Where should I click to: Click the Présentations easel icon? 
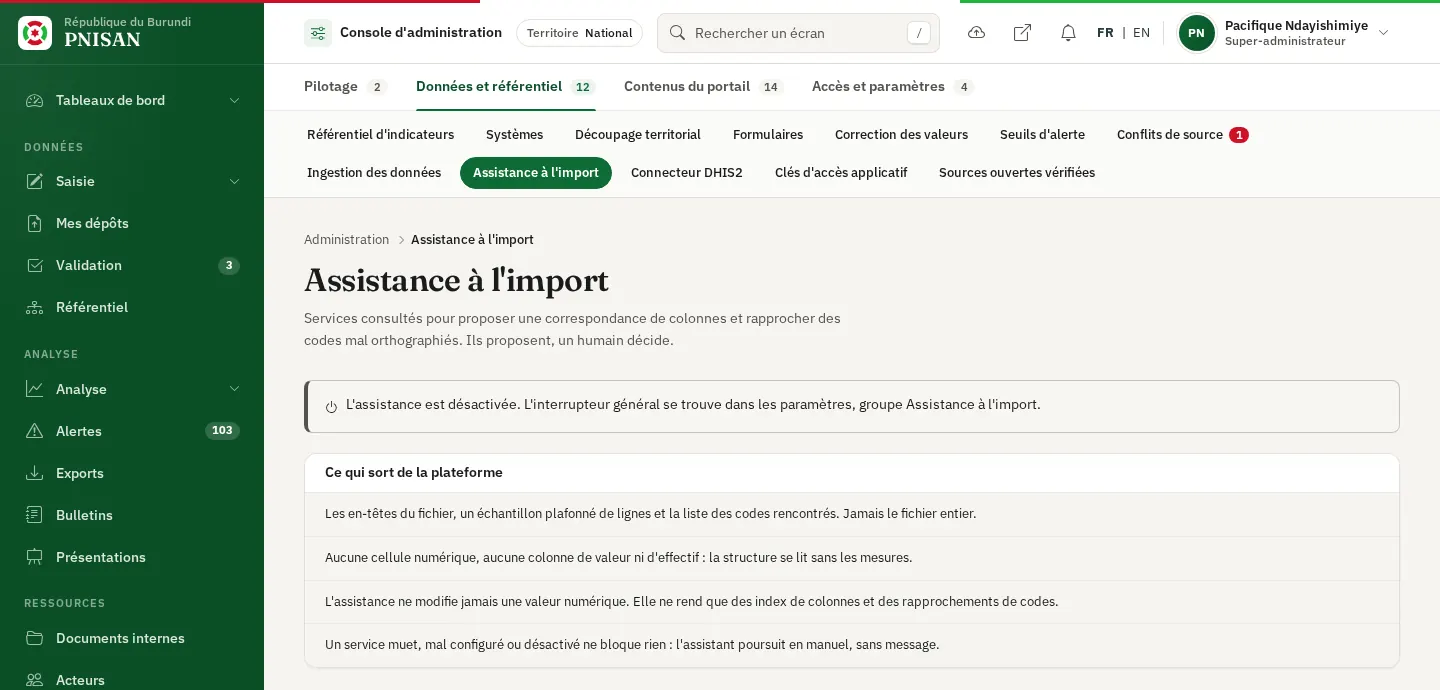tap(35, 557)
